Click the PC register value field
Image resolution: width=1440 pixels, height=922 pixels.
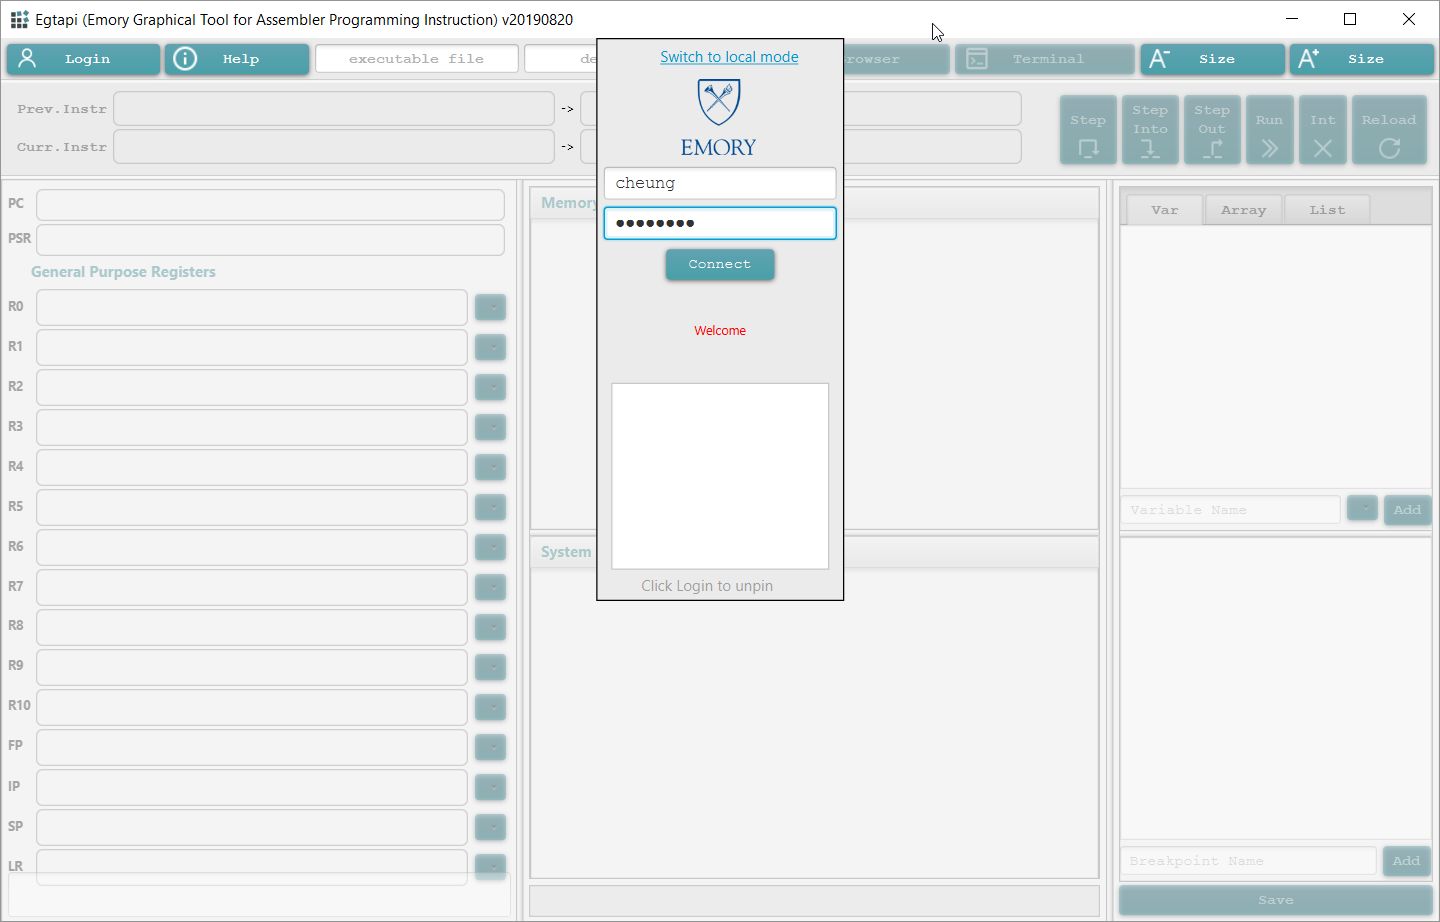point(270,205)
